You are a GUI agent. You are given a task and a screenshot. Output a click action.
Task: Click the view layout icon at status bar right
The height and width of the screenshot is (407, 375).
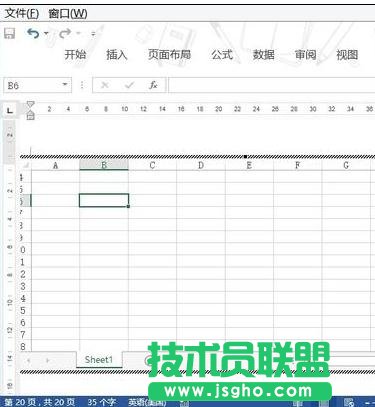point(349,402)
